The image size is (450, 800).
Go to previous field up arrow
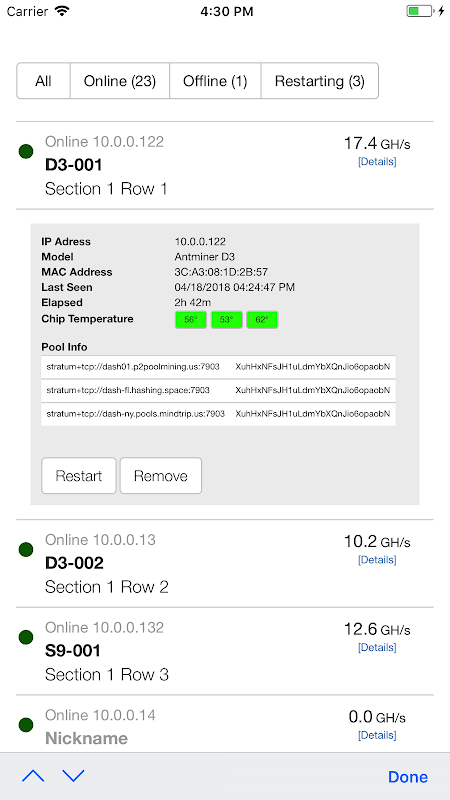[x=33, y=776]
